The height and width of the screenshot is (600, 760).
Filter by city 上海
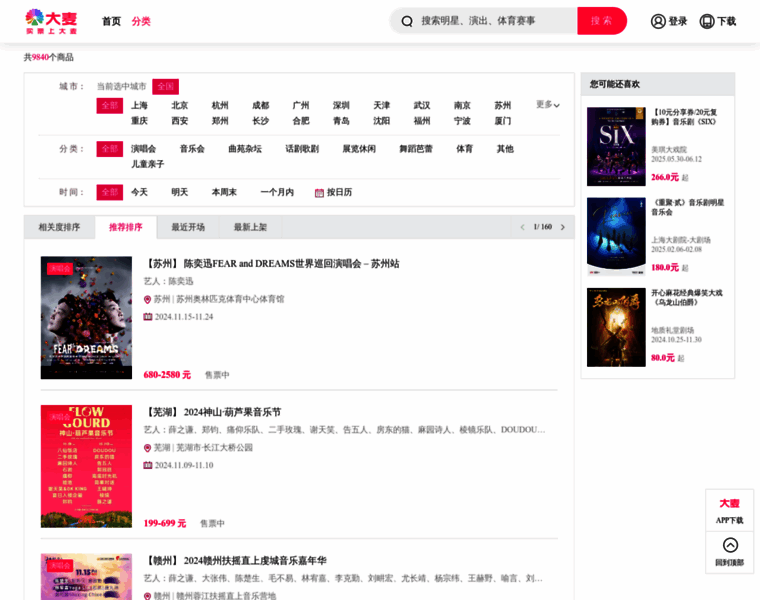pos(139,106)
